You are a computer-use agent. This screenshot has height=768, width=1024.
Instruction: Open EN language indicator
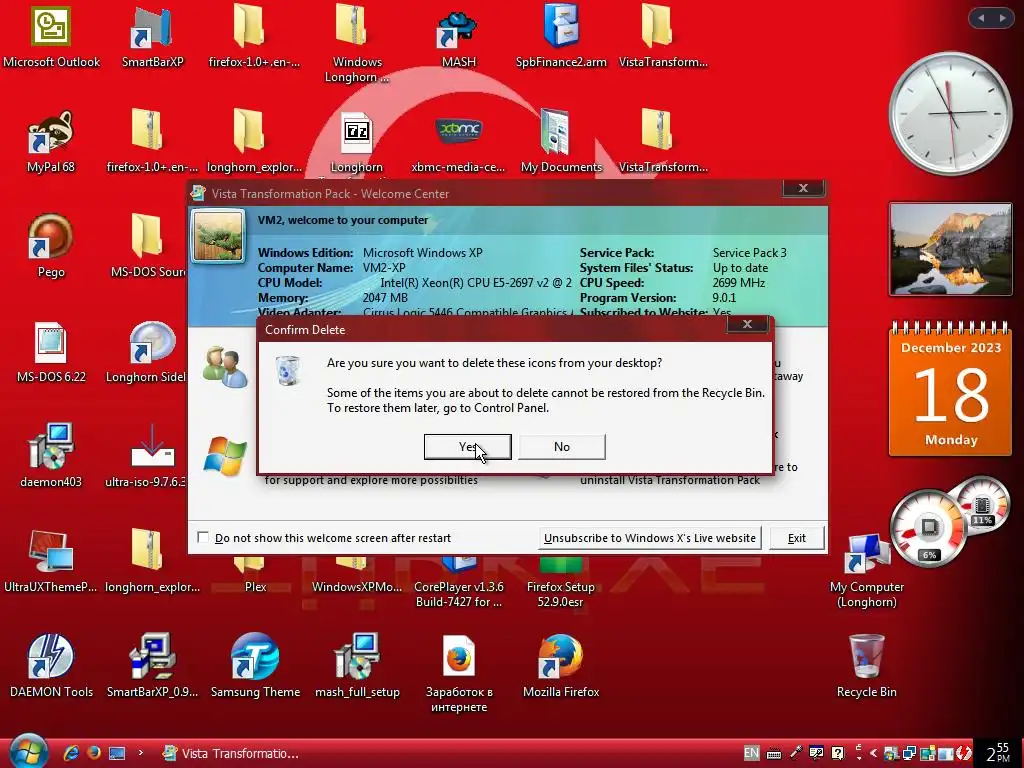(x=751, y=753)
